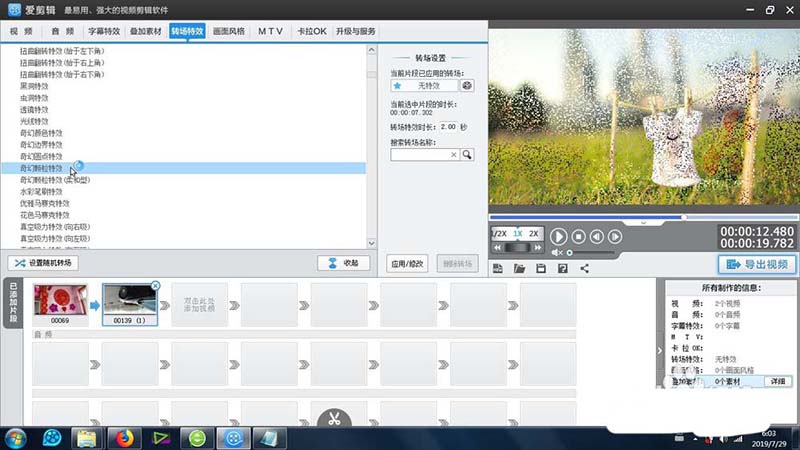Click the magnifier to search transition names

pyautogui.click(x=467, y=155)
